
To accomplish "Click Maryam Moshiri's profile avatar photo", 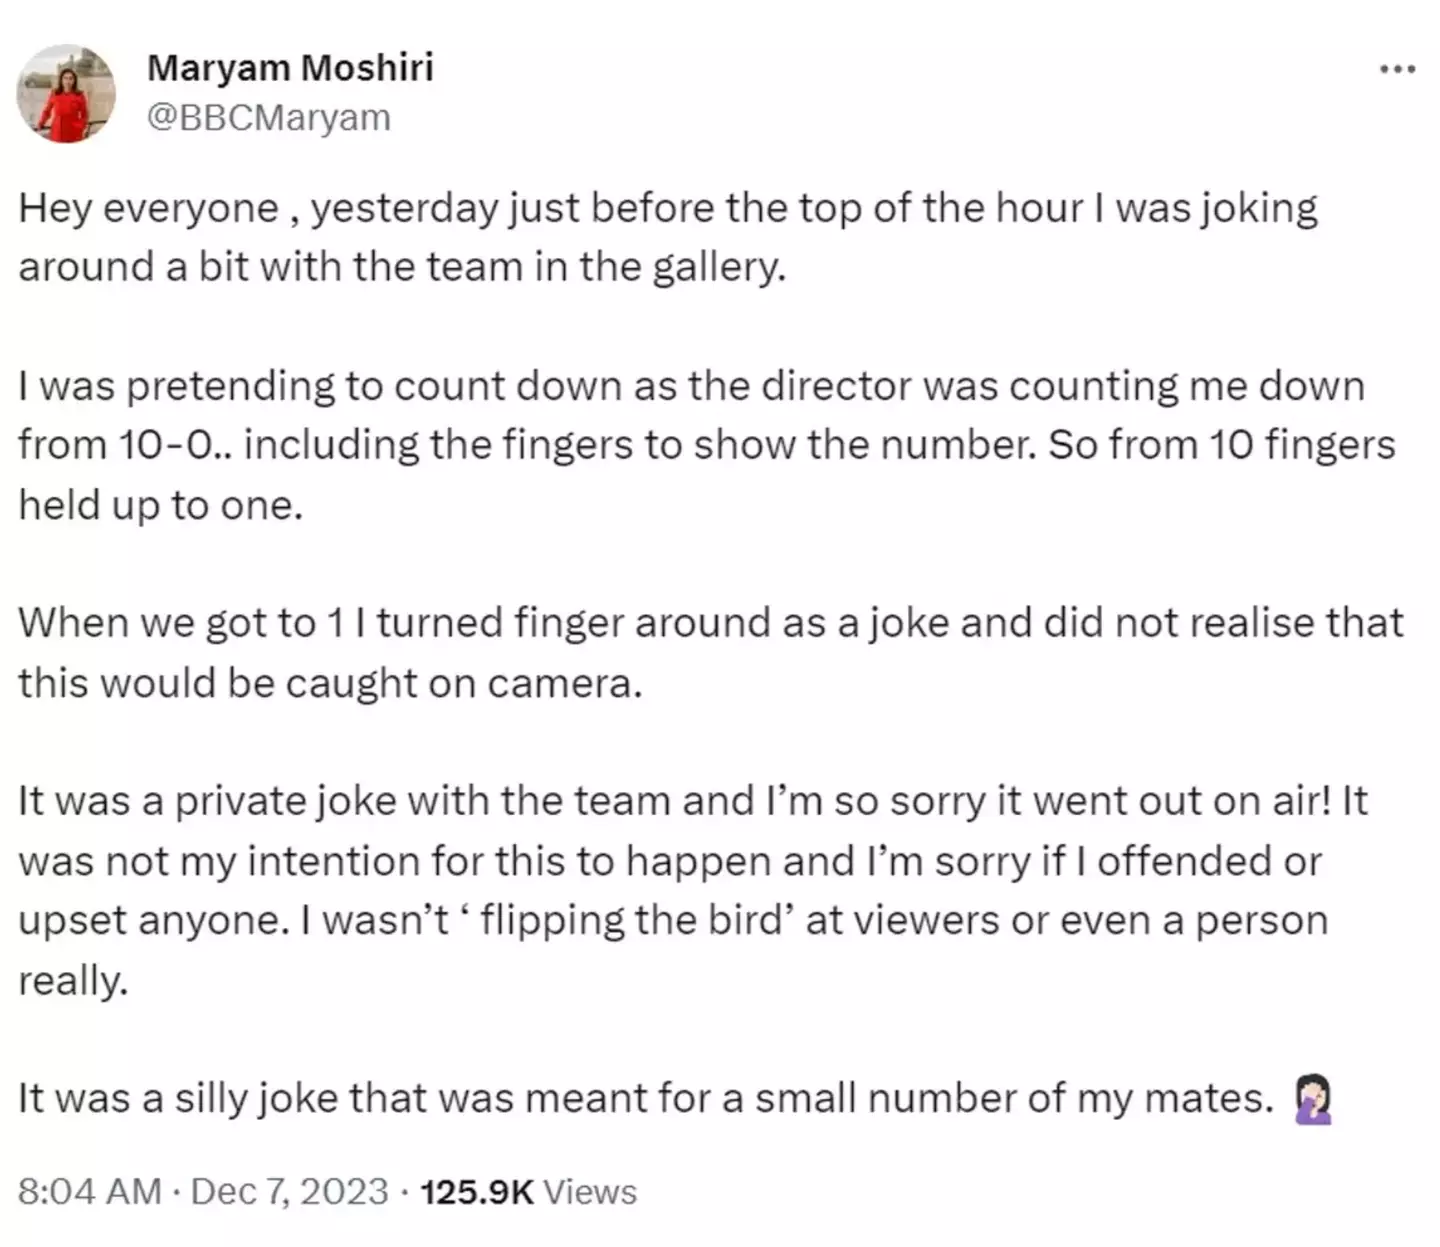I will coord(66,94).
